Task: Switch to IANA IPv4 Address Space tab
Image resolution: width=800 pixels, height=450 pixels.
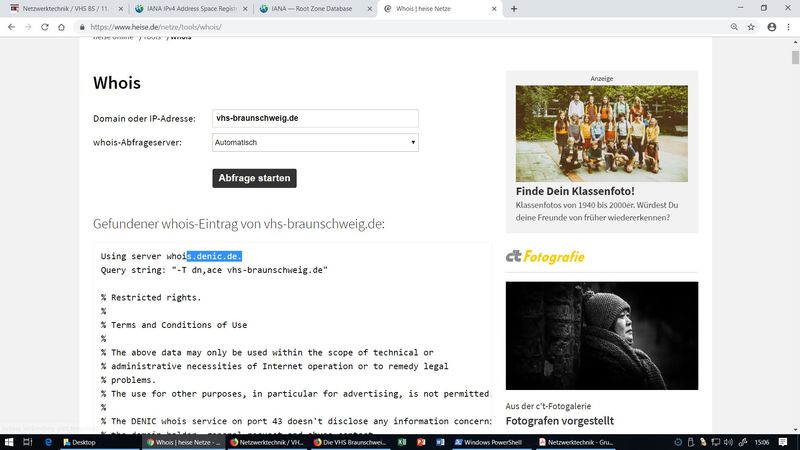Action: coord(191,9)
